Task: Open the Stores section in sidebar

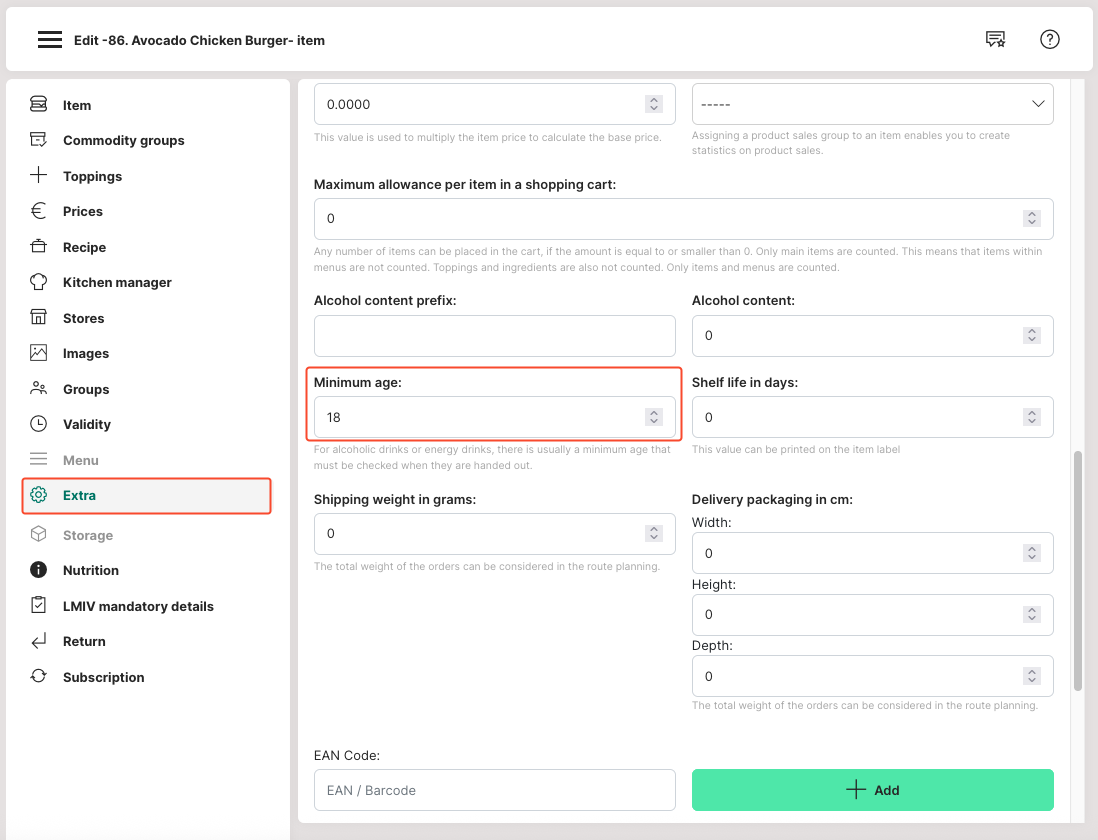Action: [83, 318]
